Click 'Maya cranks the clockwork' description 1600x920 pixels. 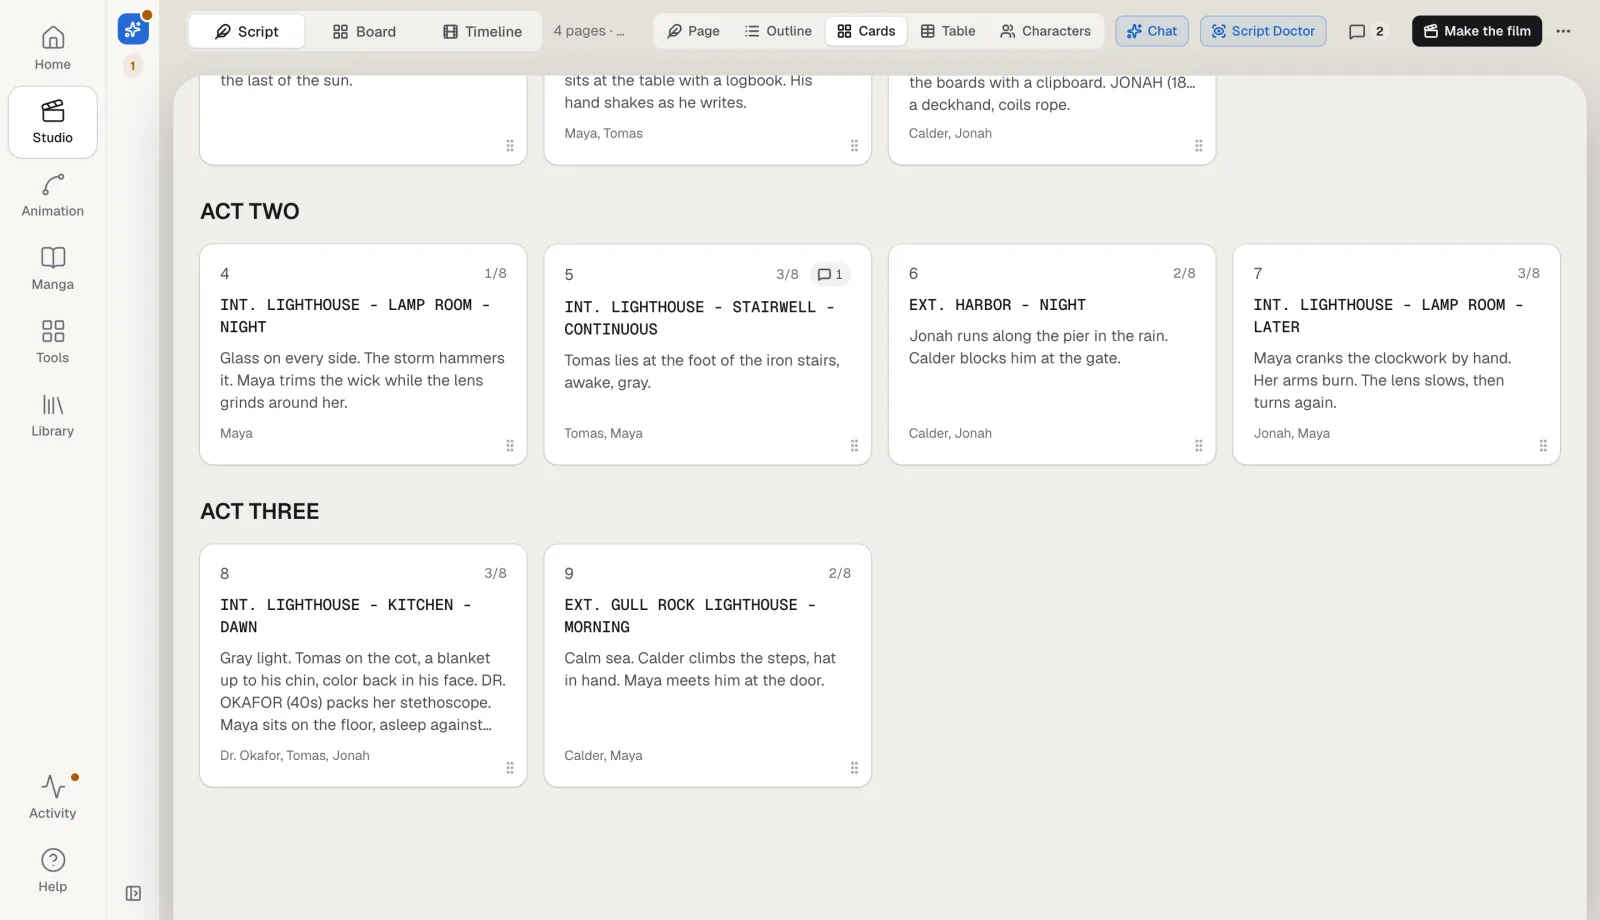[1382, 380]
